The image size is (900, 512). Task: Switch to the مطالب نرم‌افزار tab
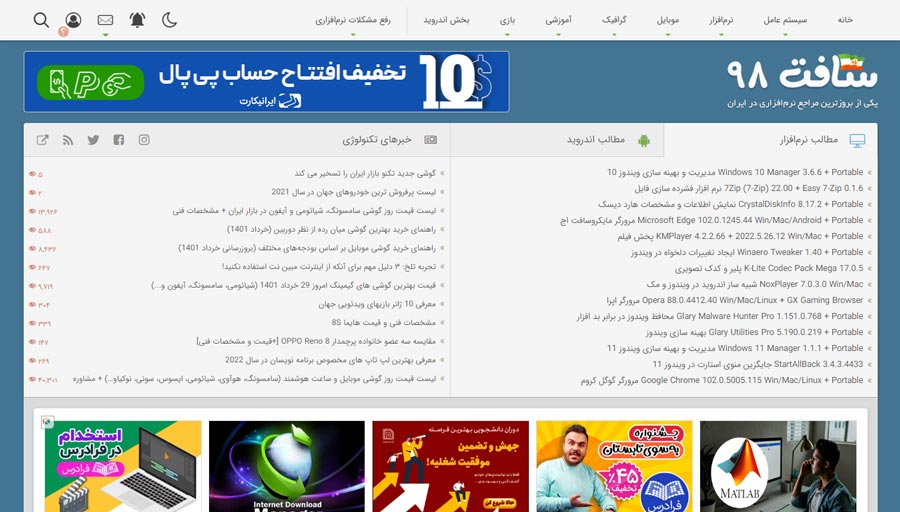click(770, 140)
